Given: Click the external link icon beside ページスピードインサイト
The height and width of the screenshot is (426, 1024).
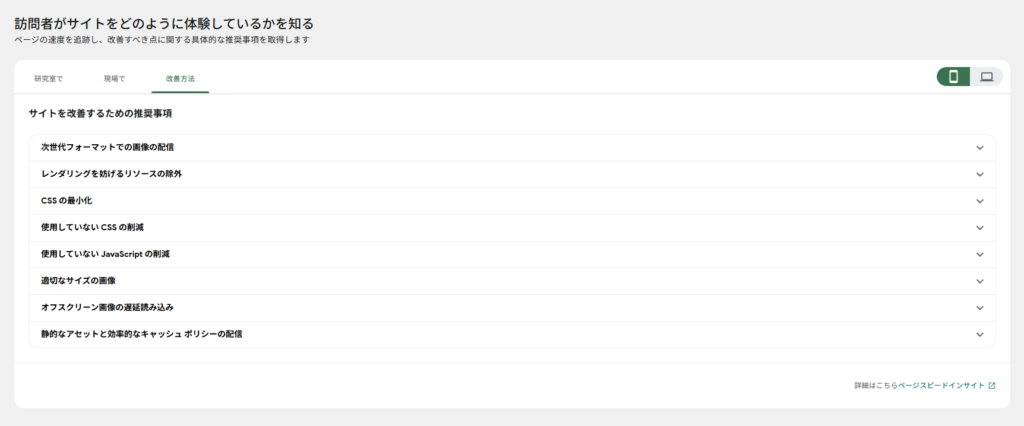Looking at the screenshot, I should coord(992,385).
